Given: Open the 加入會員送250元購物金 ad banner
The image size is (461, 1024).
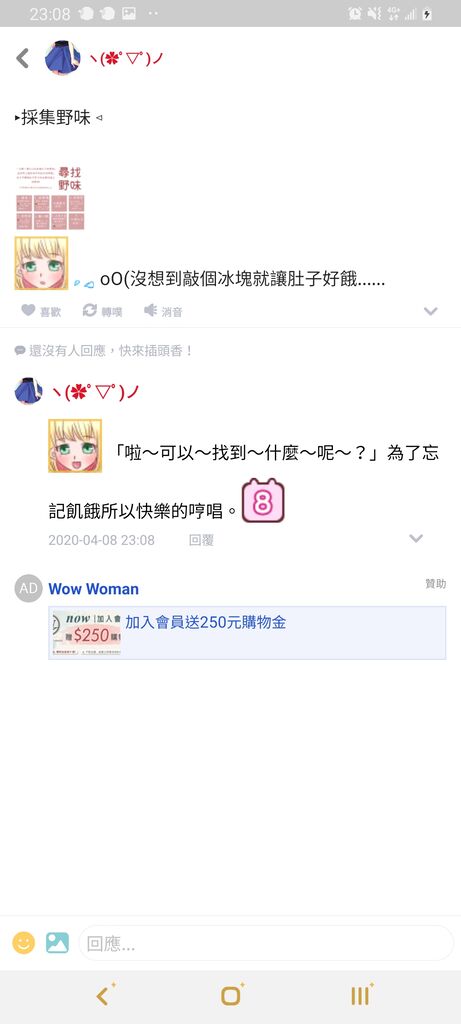Looking at the screenshot, I should (247, 633).
